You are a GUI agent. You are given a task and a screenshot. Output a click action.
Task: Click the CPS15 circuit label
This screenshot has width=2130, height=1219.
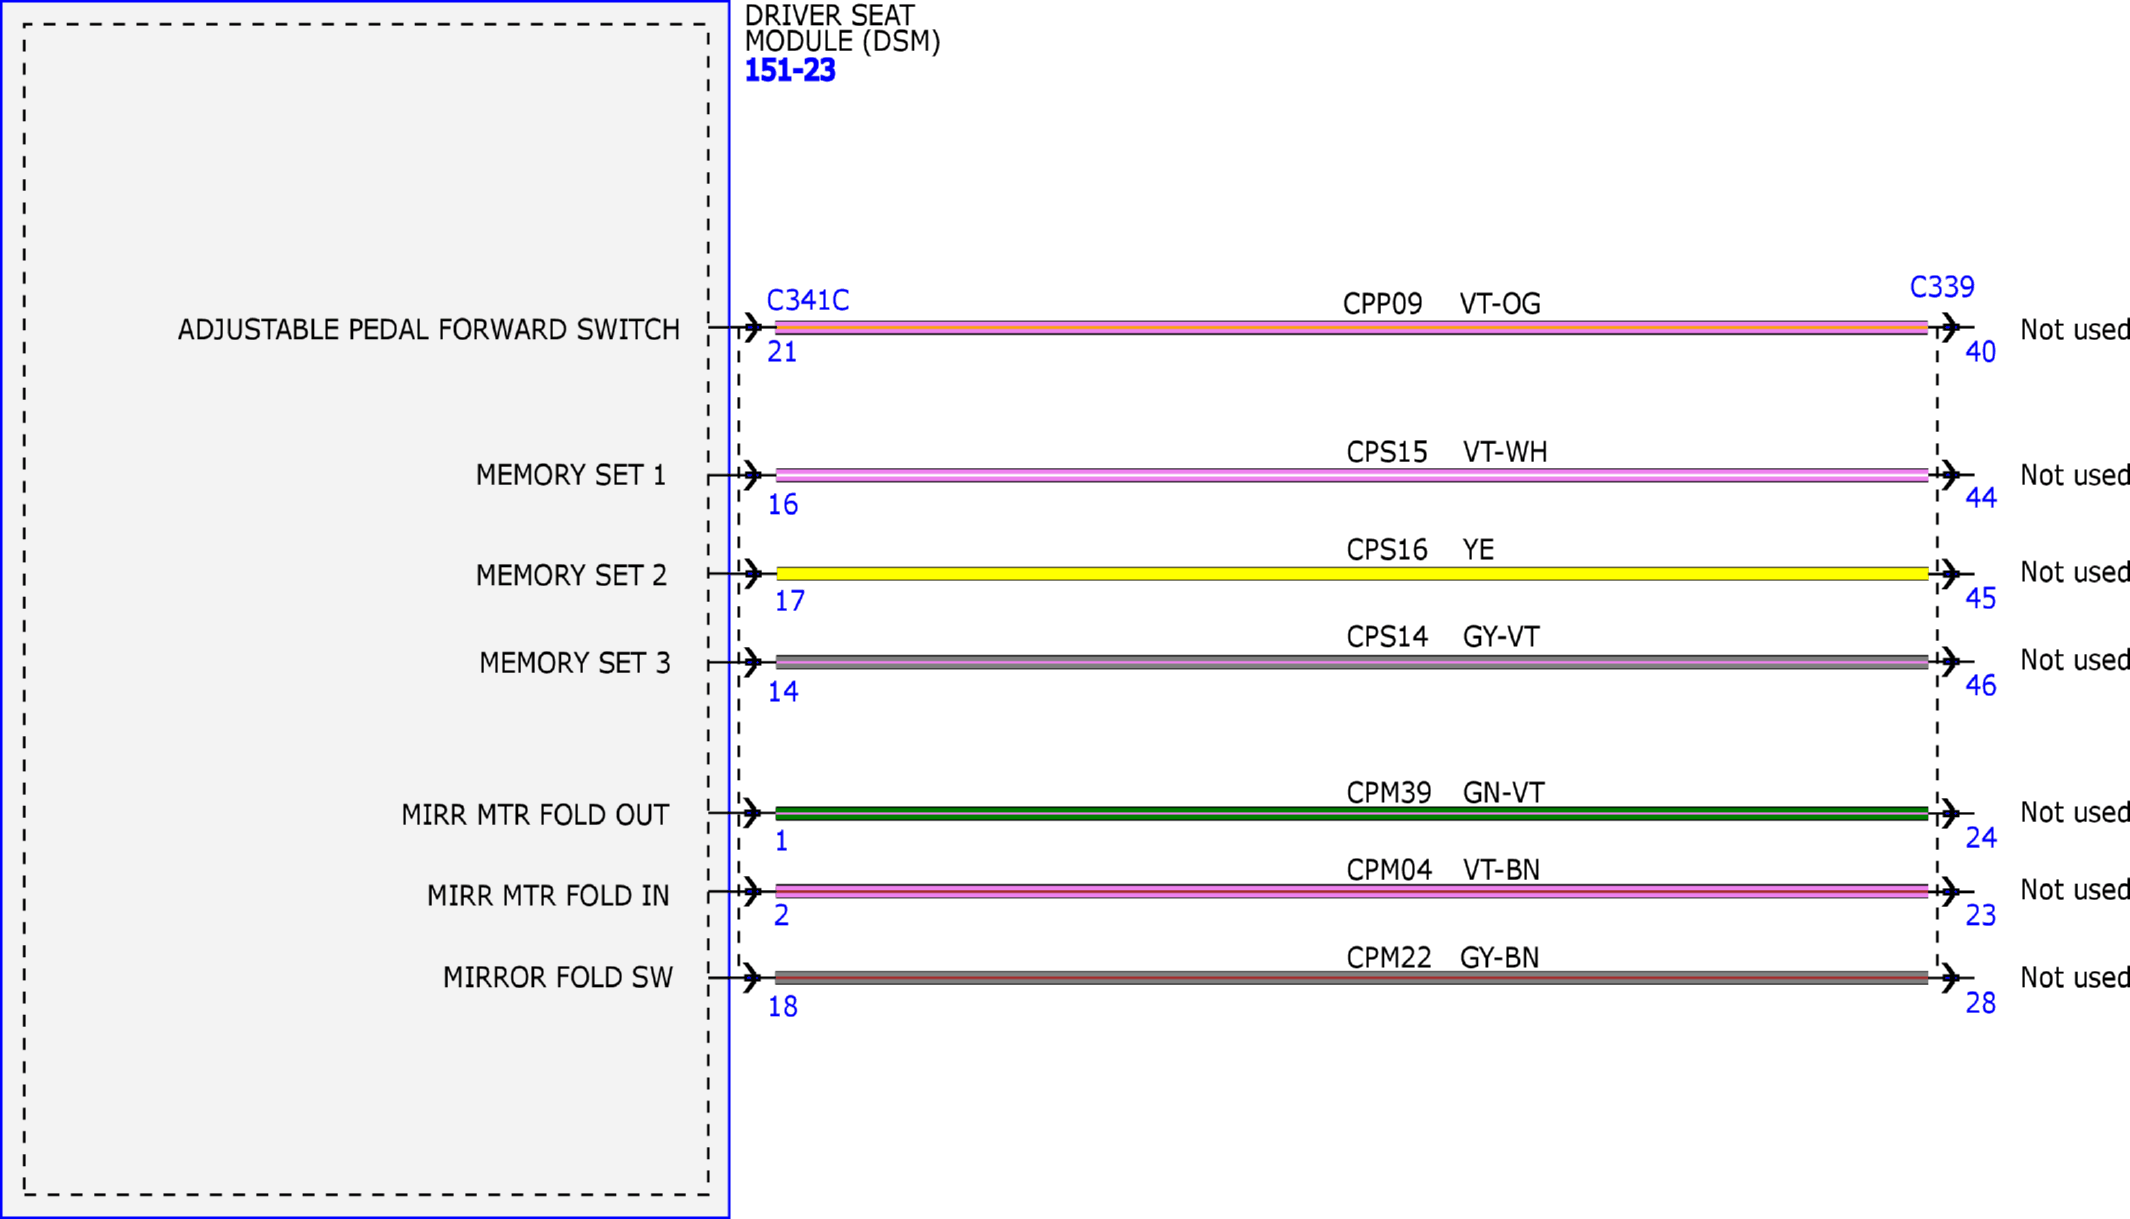pyautogui.click(x=1387, y=452)
